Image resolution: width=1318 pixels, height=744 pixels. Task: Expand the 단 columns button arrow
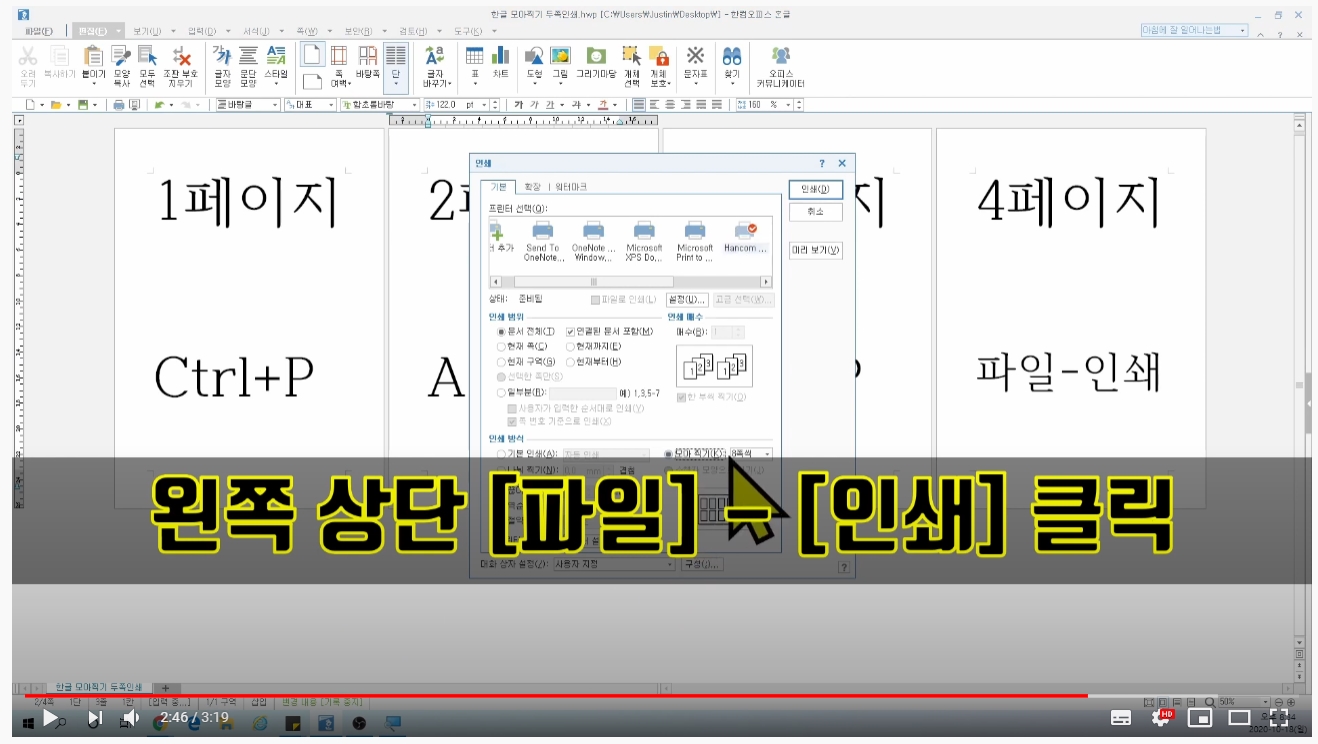[396, 83]
